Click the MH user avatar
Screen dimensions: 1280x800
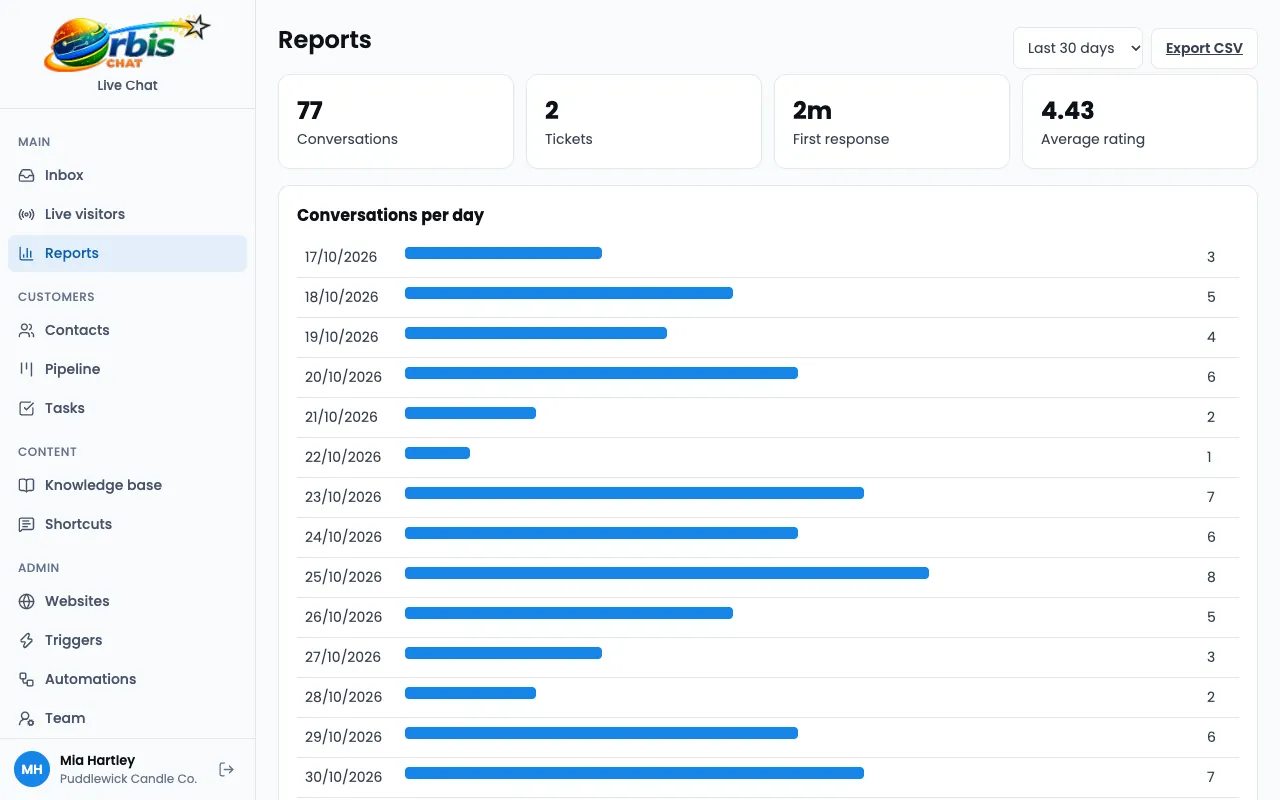pyautogui.click(x=32, y=769)
